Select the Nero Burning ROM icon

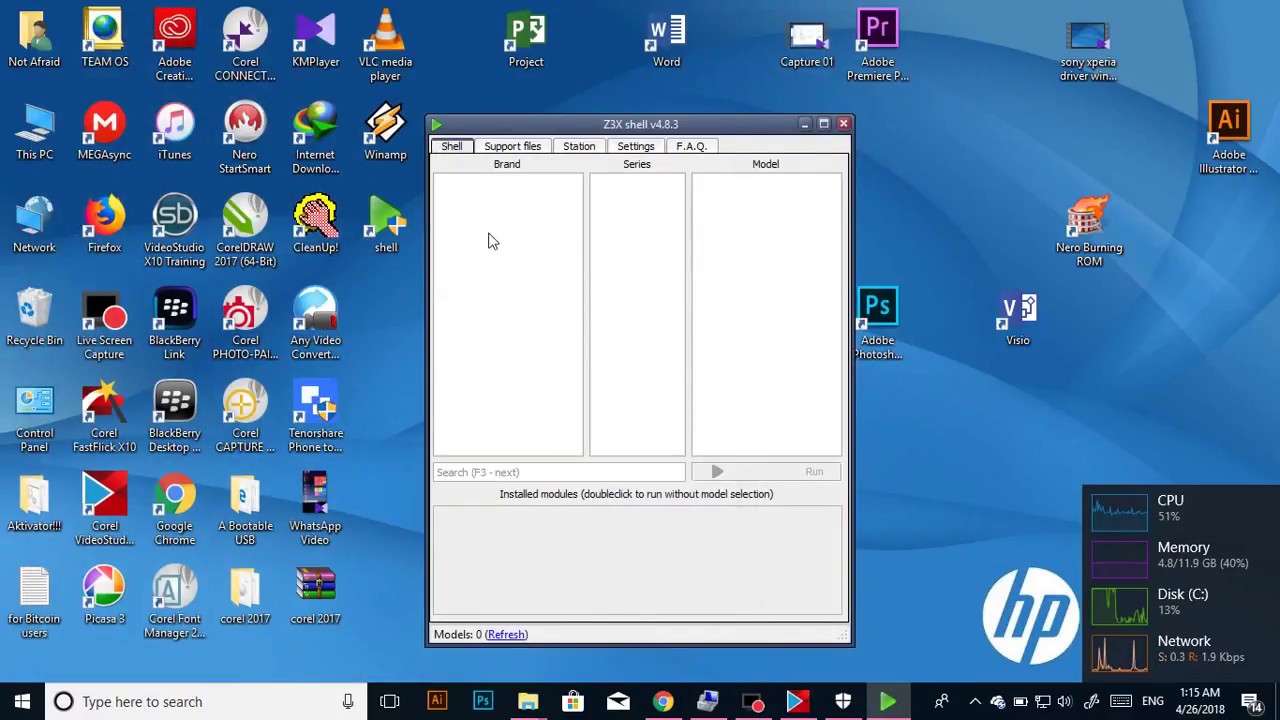point(1088,232)
